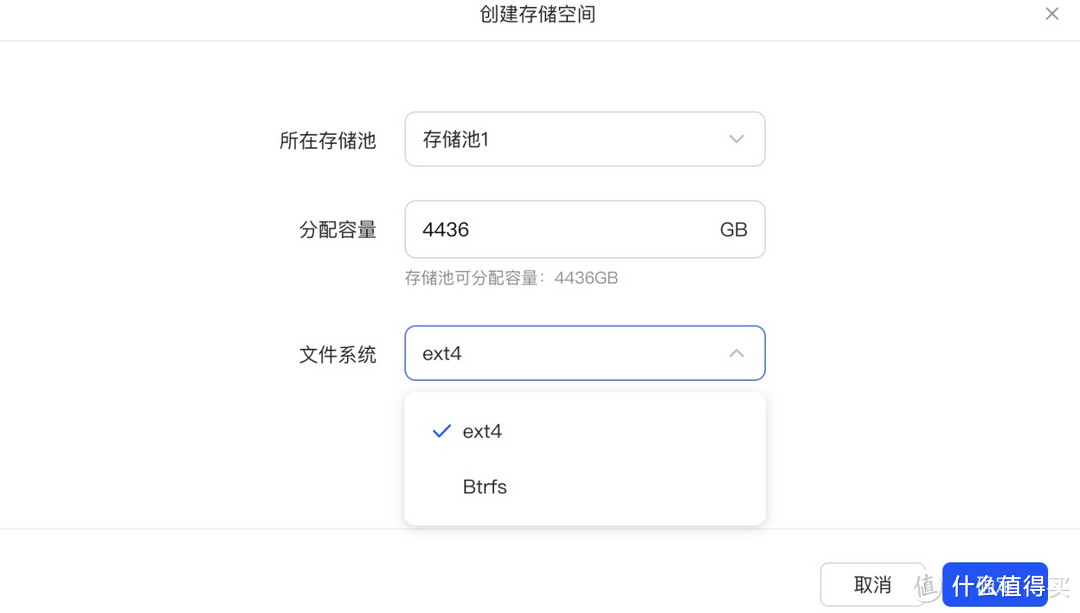Select the Btrfs file system option
This screenshot has height=613, width=1080.
[x=484, y=487]
